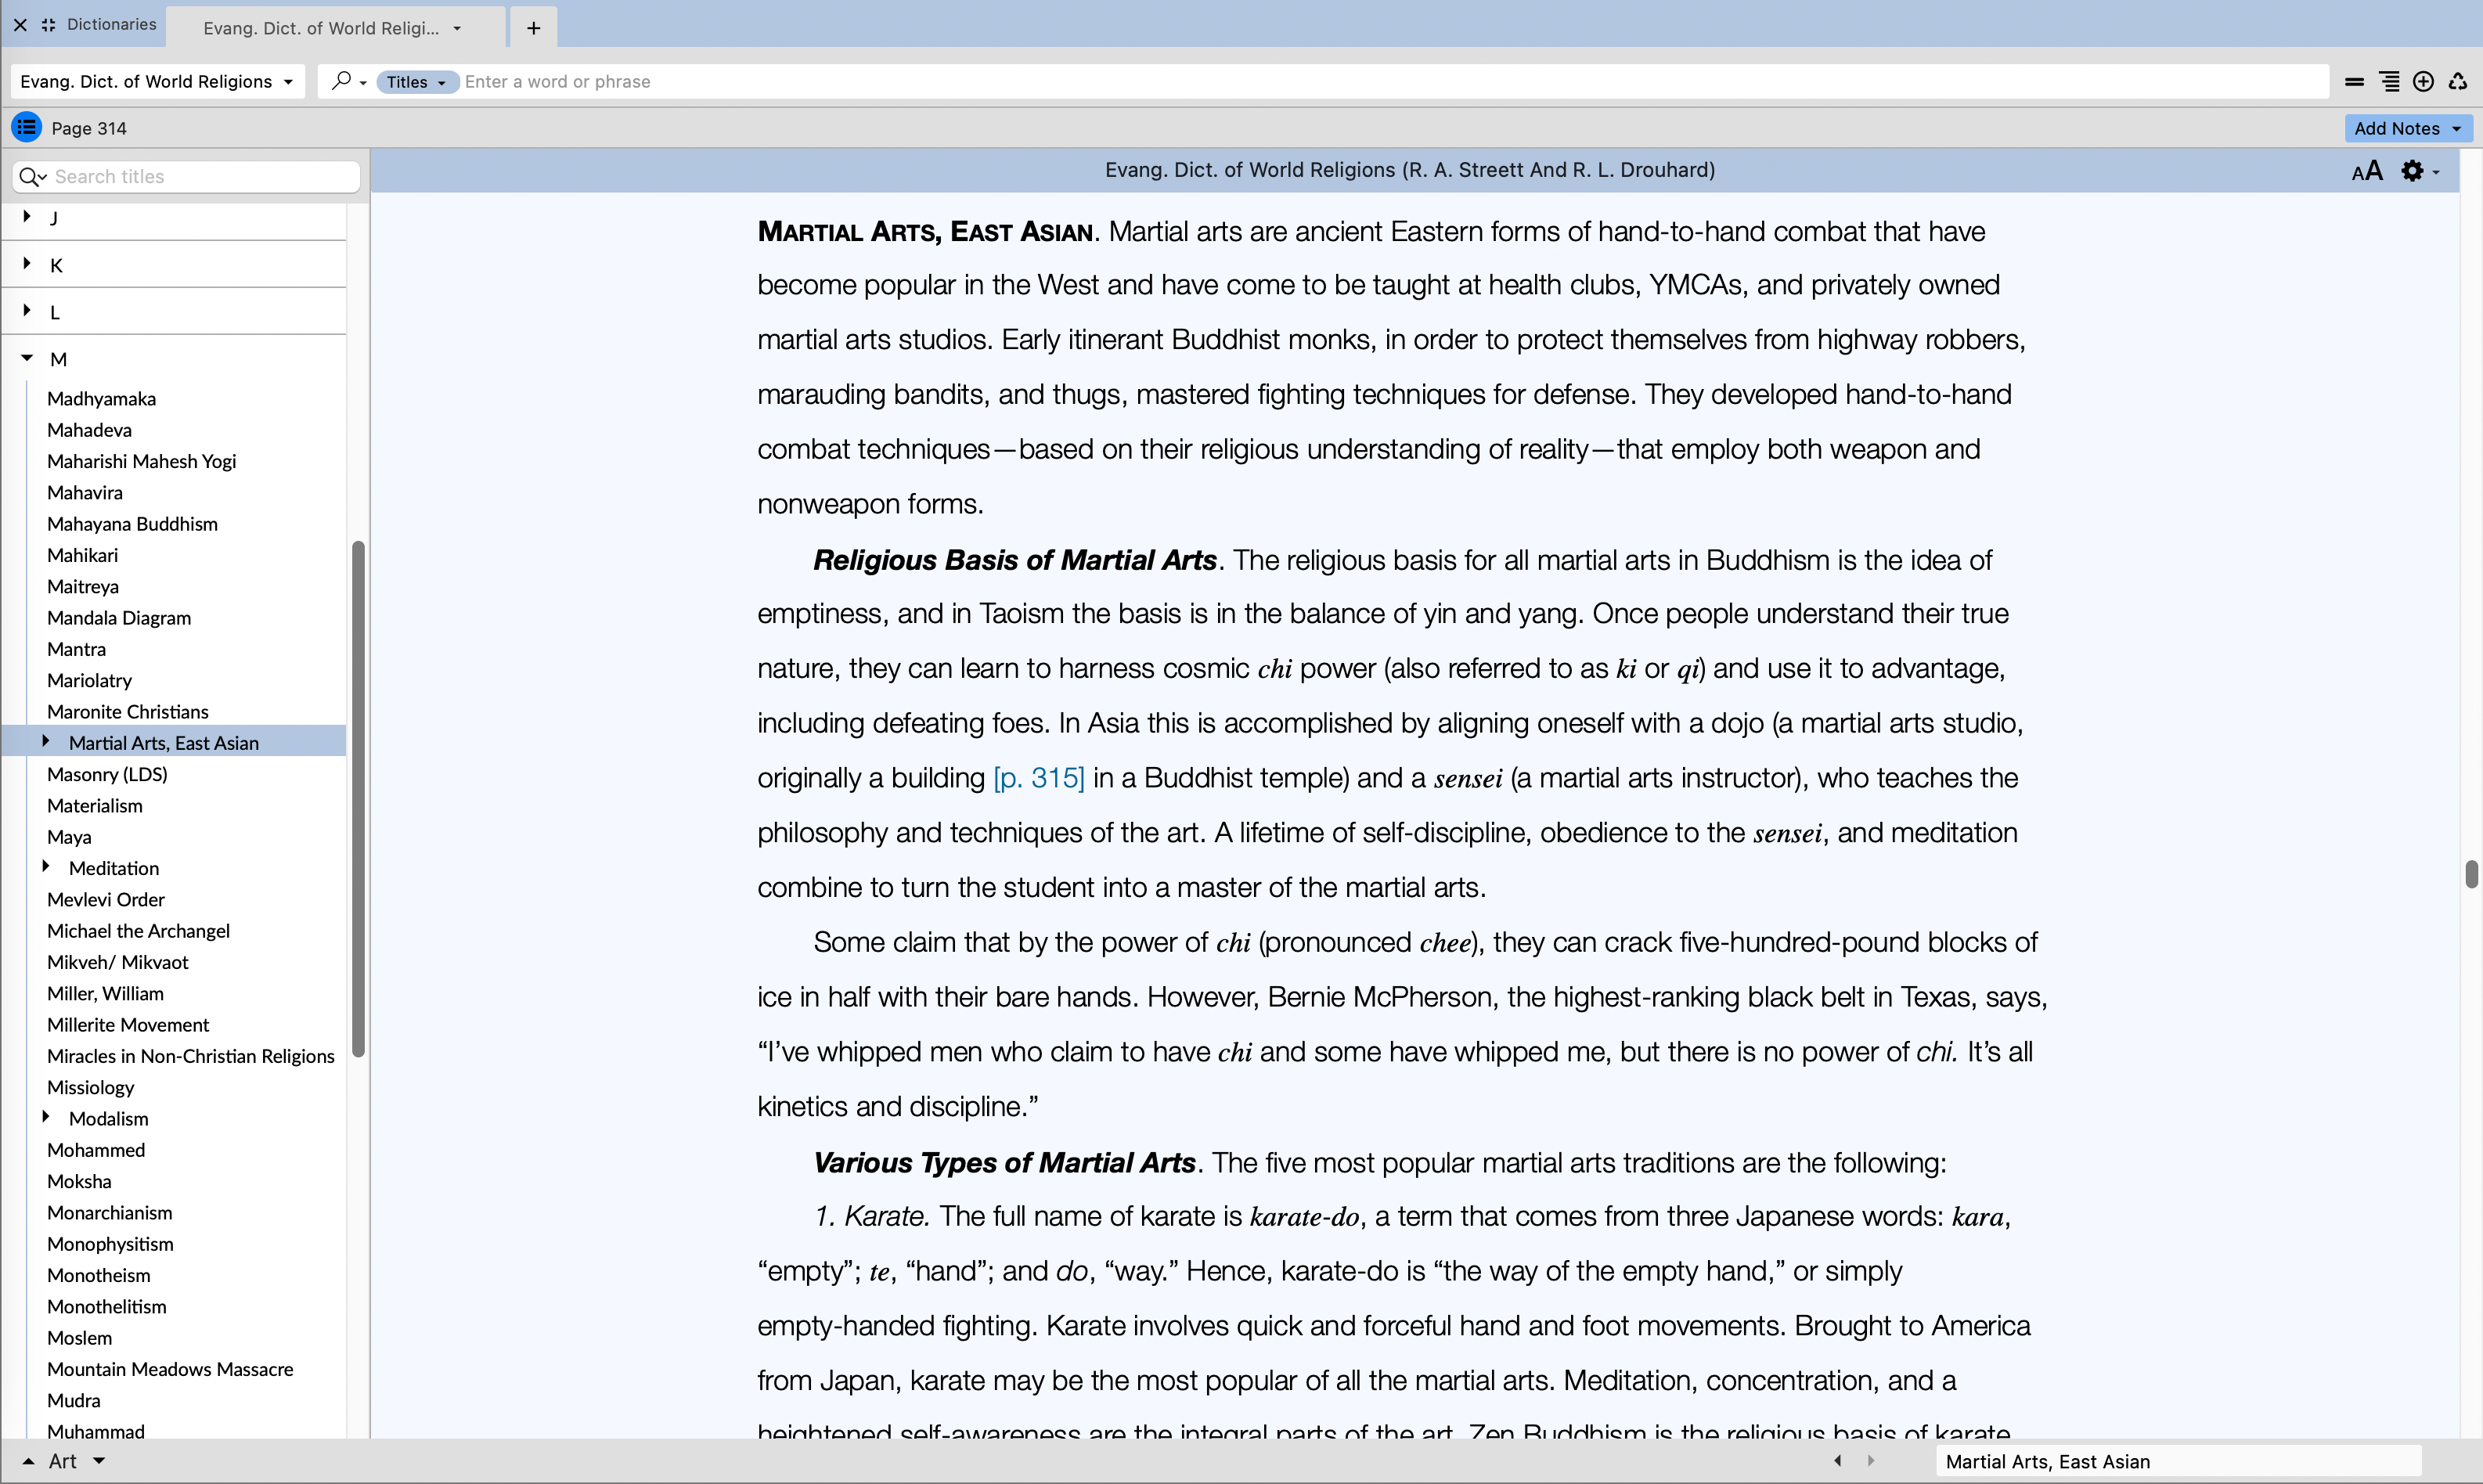Open the Mahikari entry
Image resolution: width=2483 pixels, height=1484 pixels.
pyautogui.click(x=82, y=555)
